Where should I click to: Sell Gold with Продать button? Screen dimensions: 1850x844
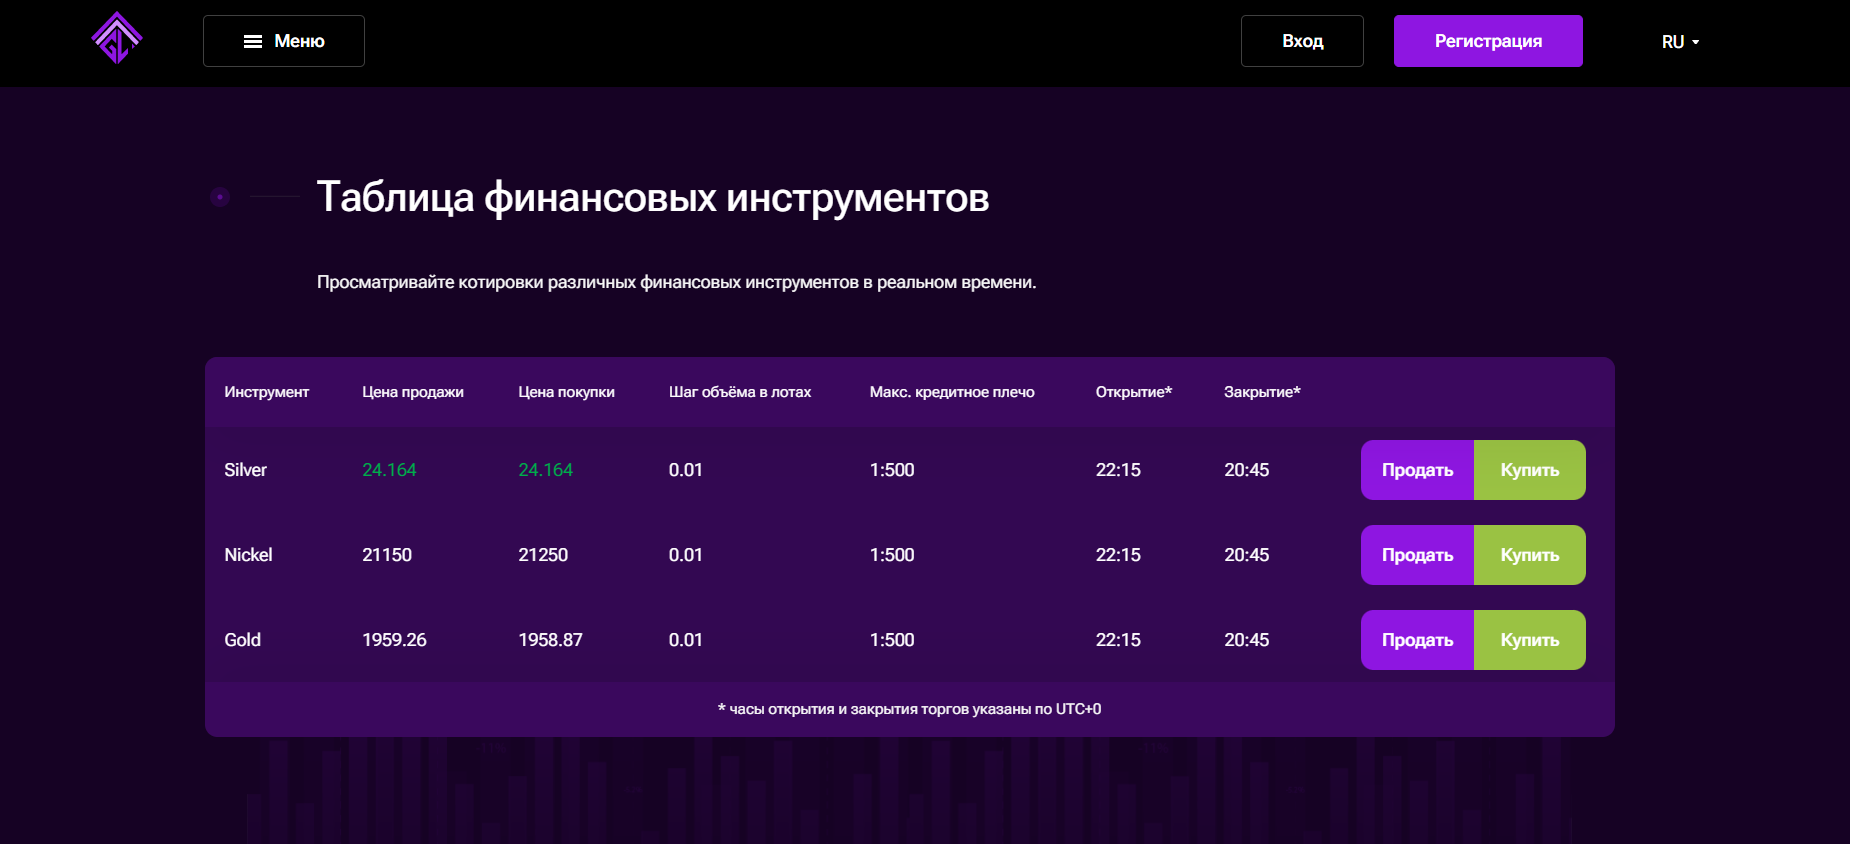(1417, 640)
